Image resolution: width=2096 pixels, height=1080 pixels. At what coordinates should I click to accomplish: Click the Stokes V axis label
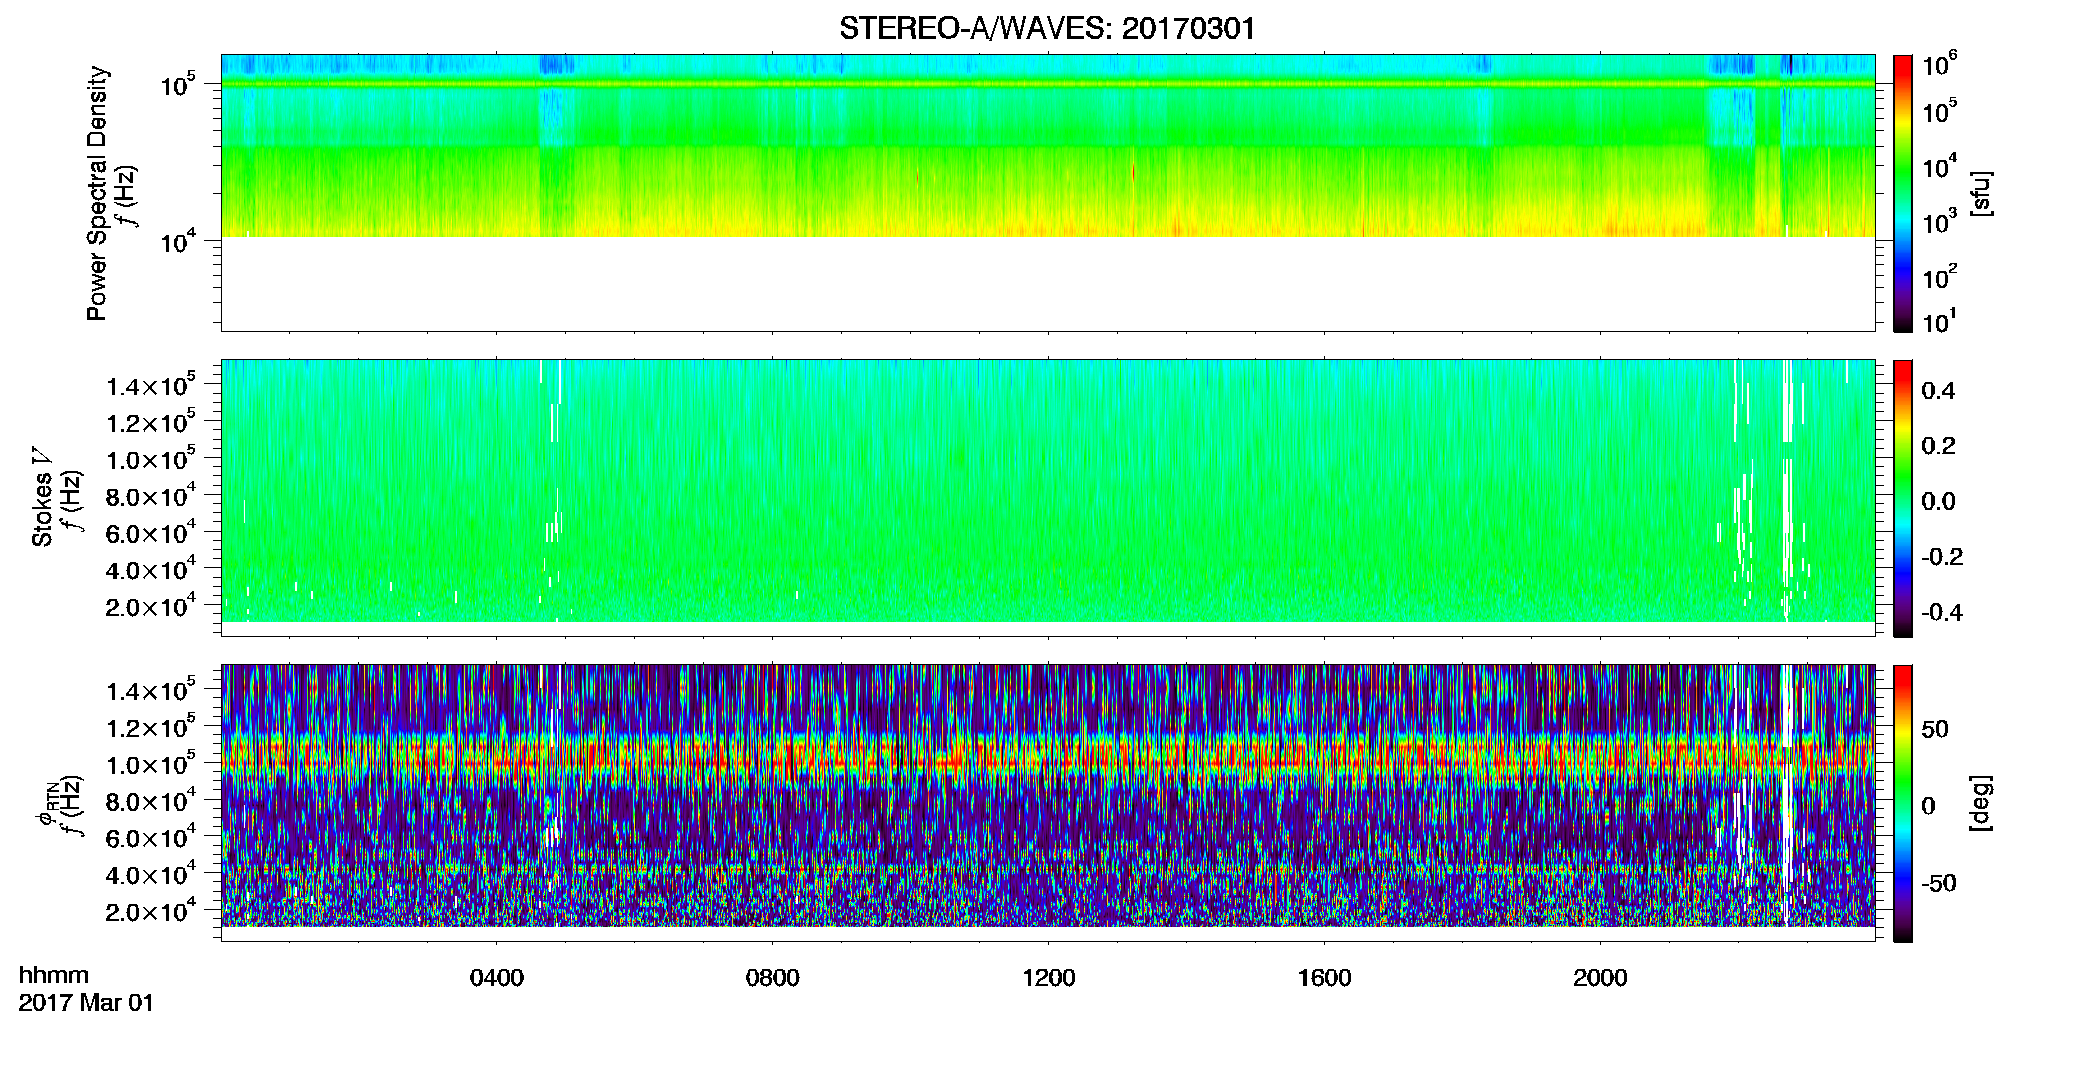point(42,497)
